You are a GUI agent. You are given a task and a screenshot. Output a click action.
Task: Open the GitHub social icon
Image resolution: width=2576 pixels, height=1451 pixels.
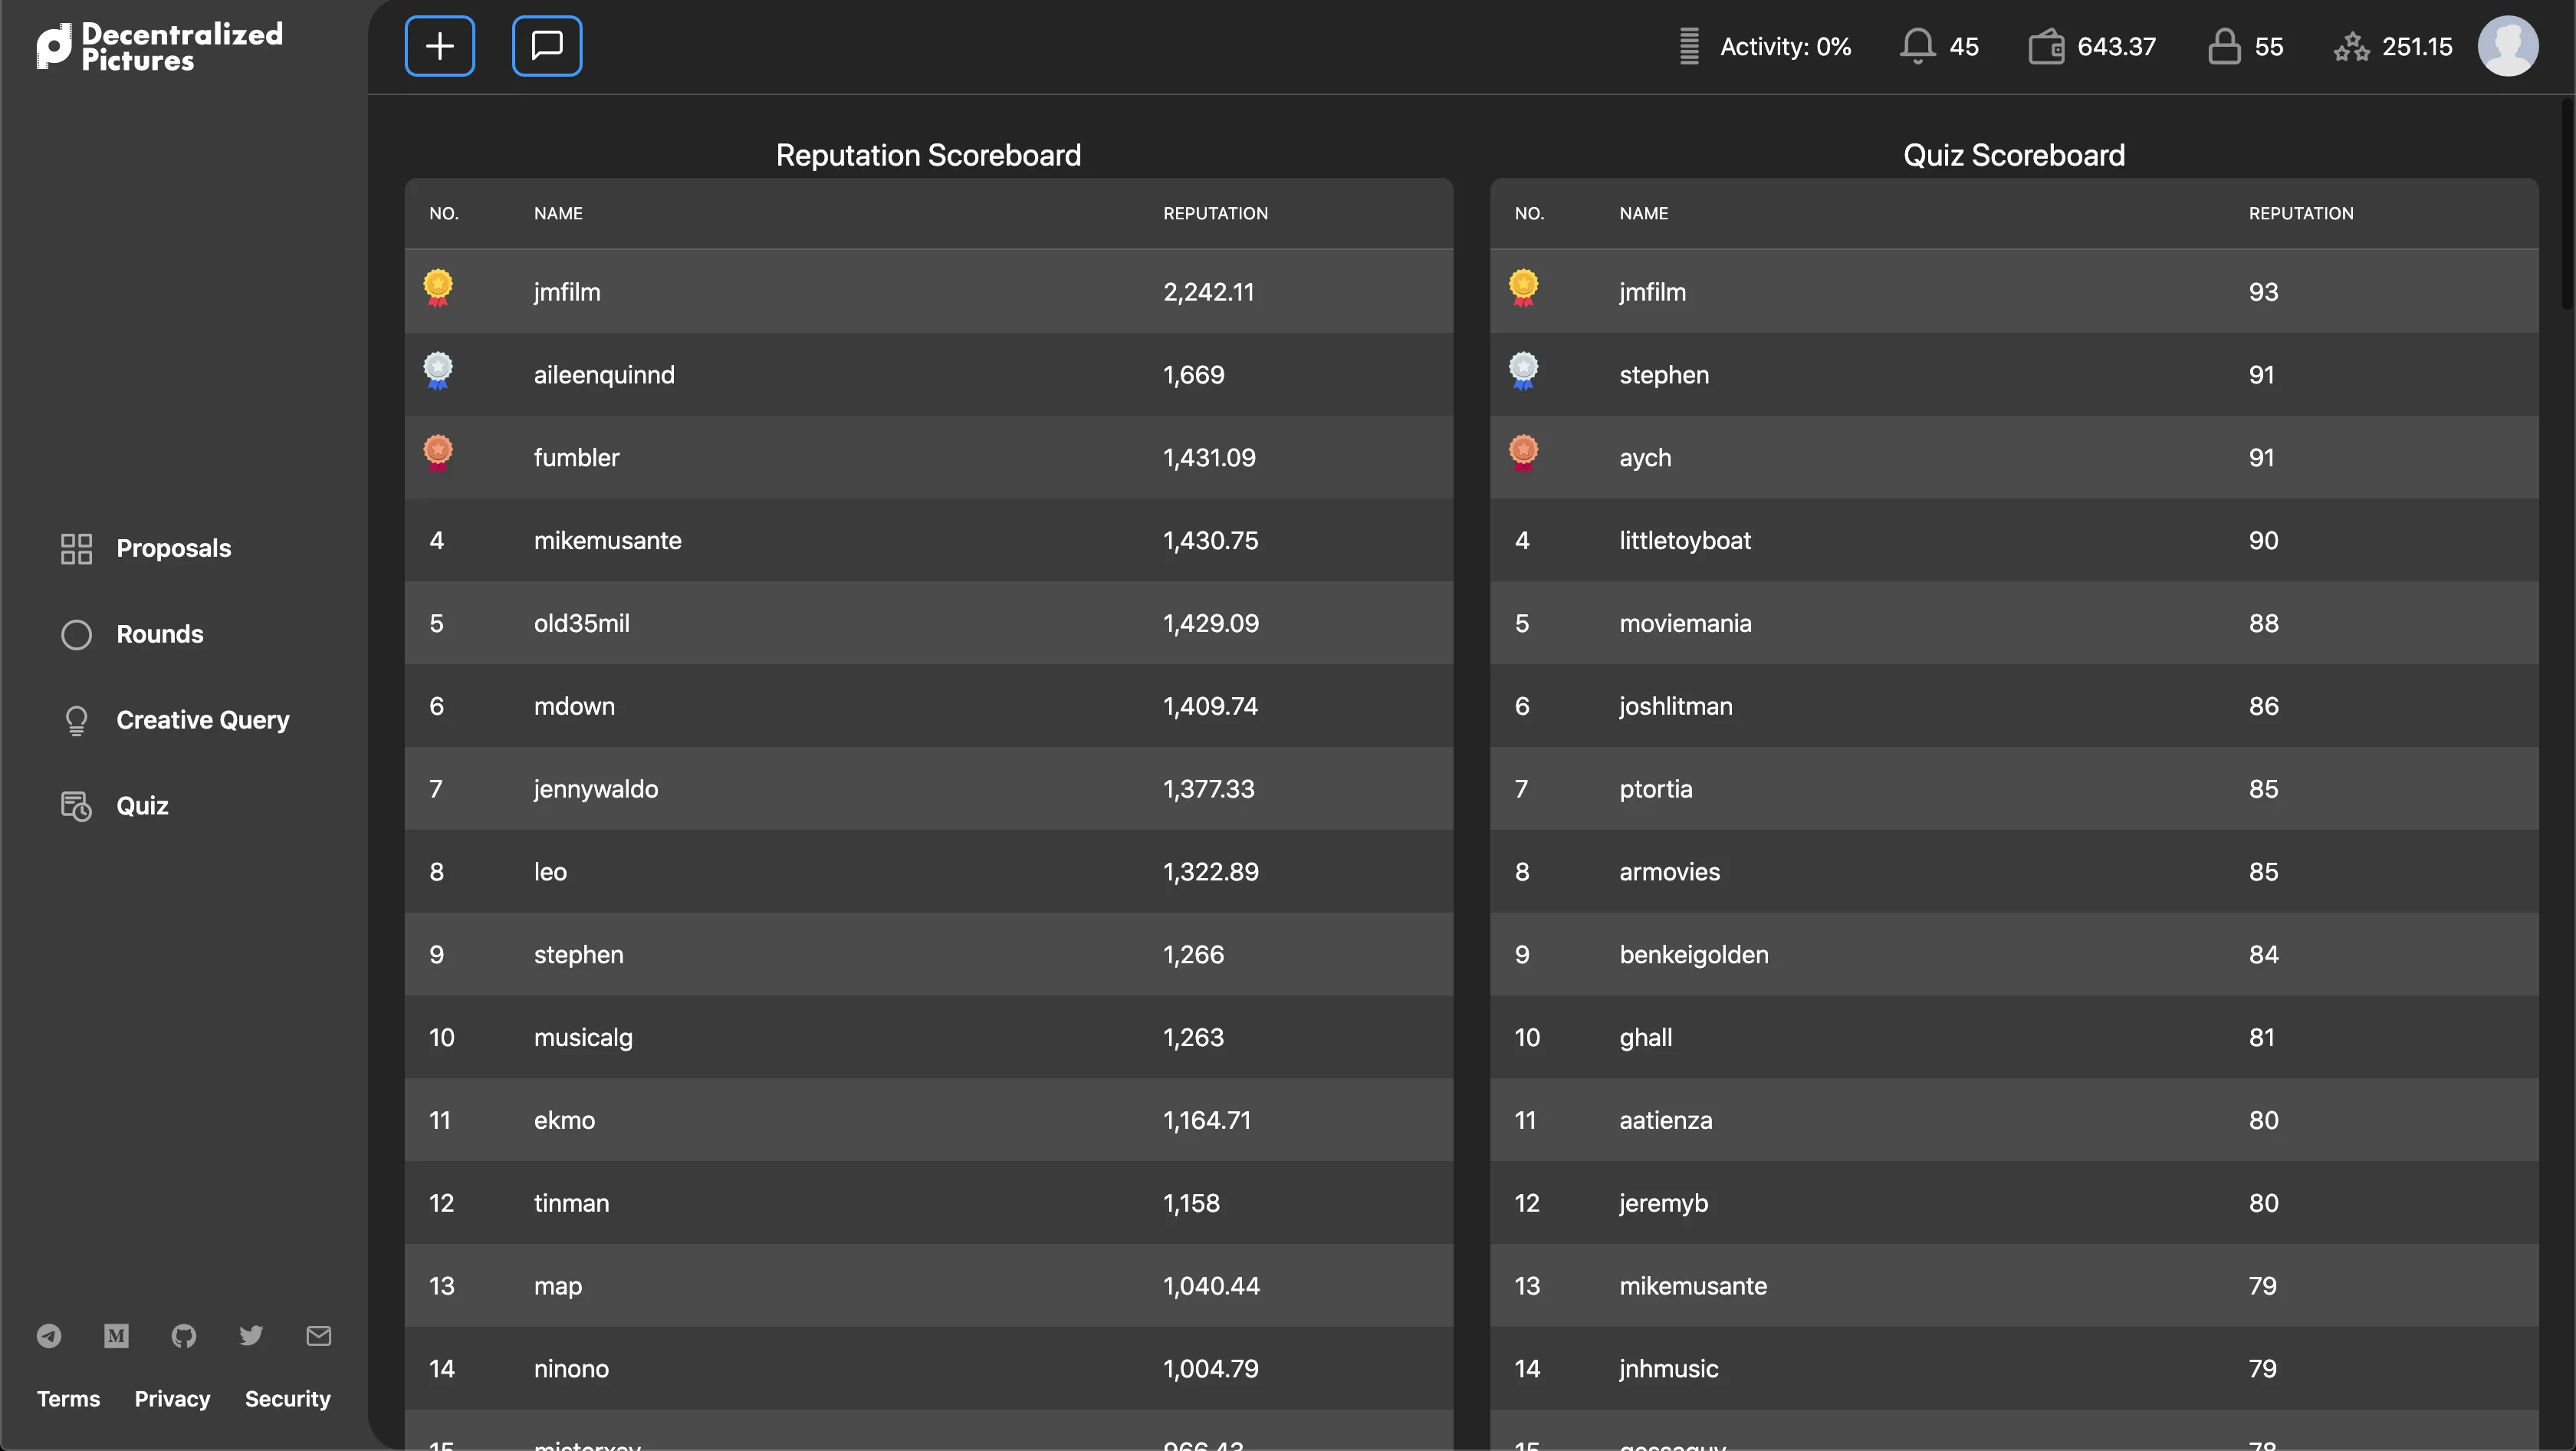(x=184, y=1335)
